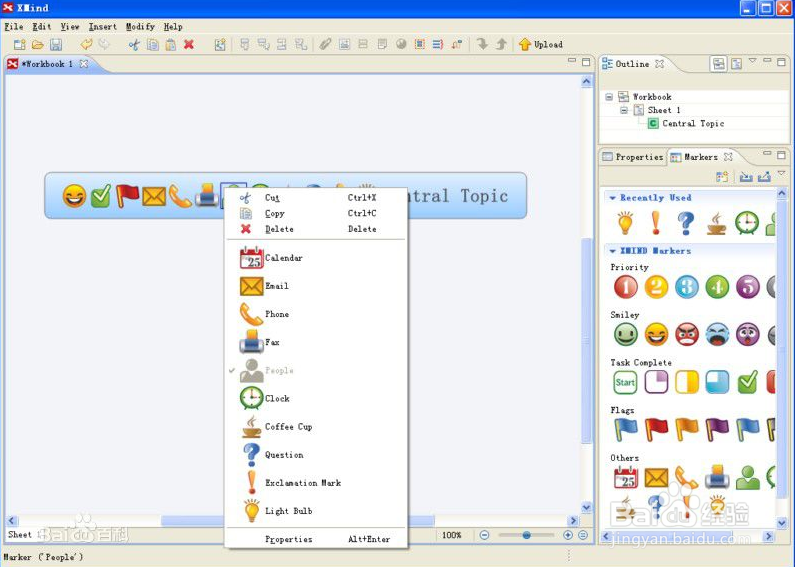795x567 pixels.
Task: Click the Open folder toolbar icon
Action: (x=38, y=45)
